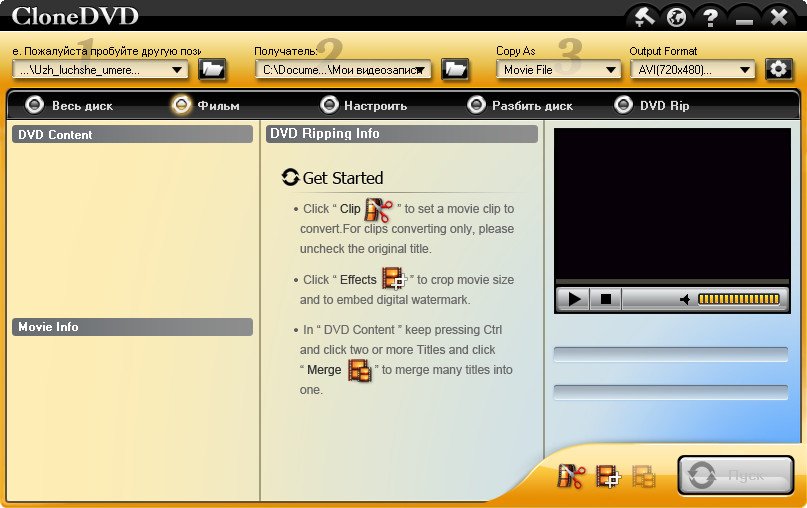Click the preview seek bar
The width and height of the screenshot is (807, 508).
point(672,282)
